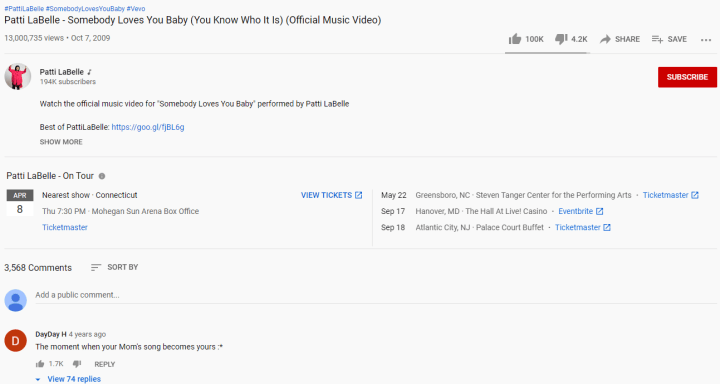Click the '194K subscribers' text
The height and width of the screenshot is (384, 720).
pos(68,82)
